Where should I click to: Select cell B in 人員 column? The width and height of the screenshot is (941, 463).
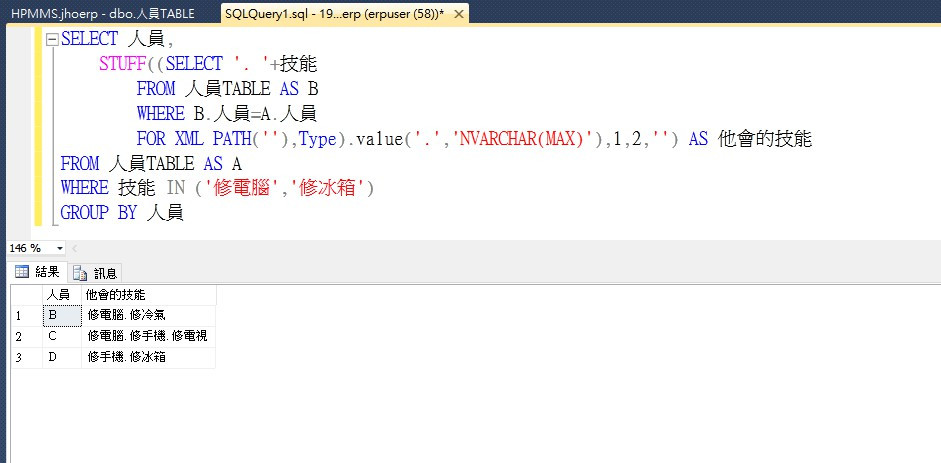pyautogui.click(x=62, y=316)
